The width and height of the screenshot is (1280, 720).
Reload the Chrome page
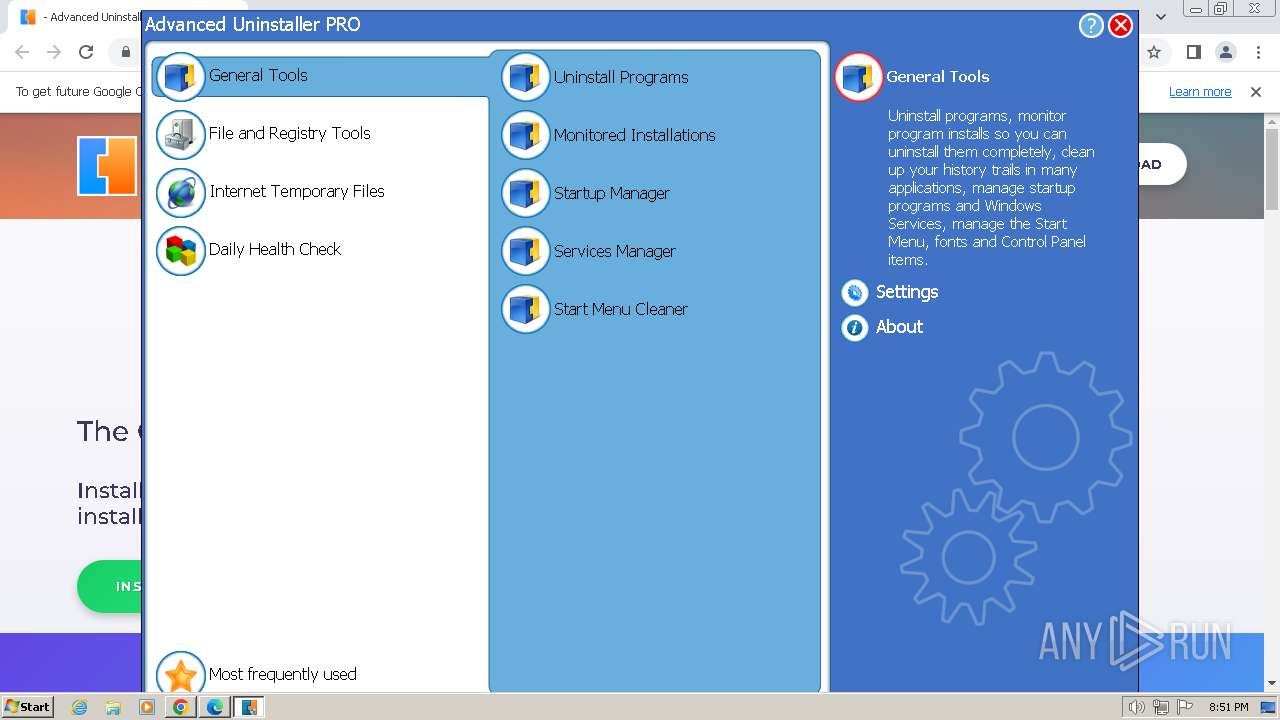86,52
